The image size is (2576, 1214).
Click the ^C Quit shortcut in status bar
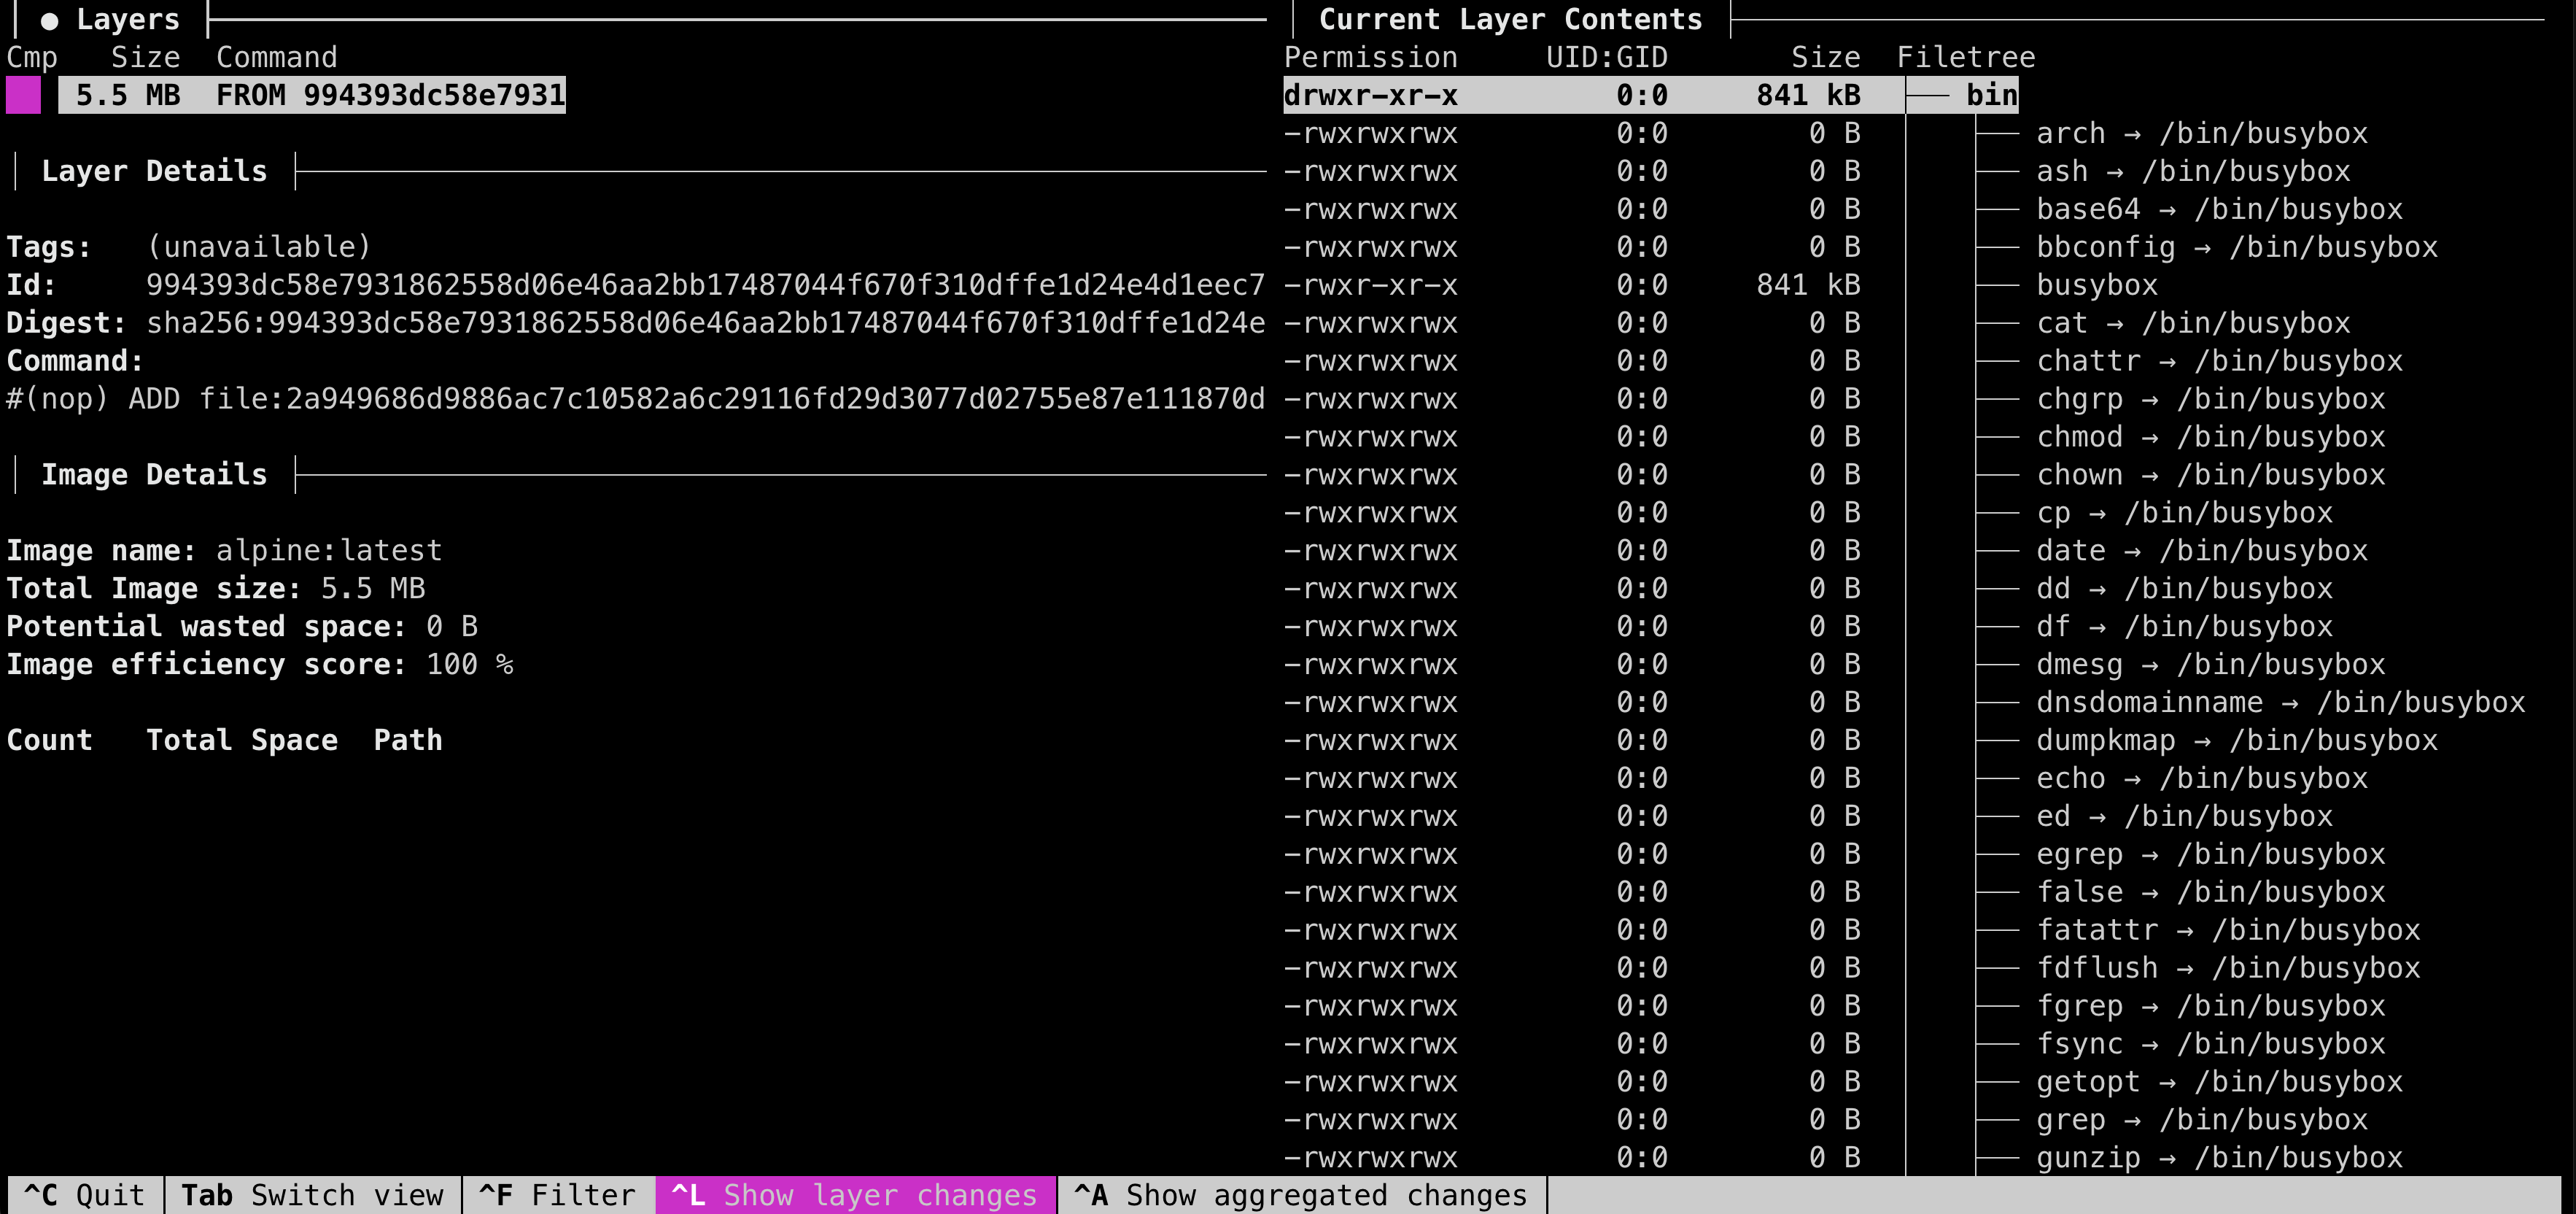point(85,1195)
